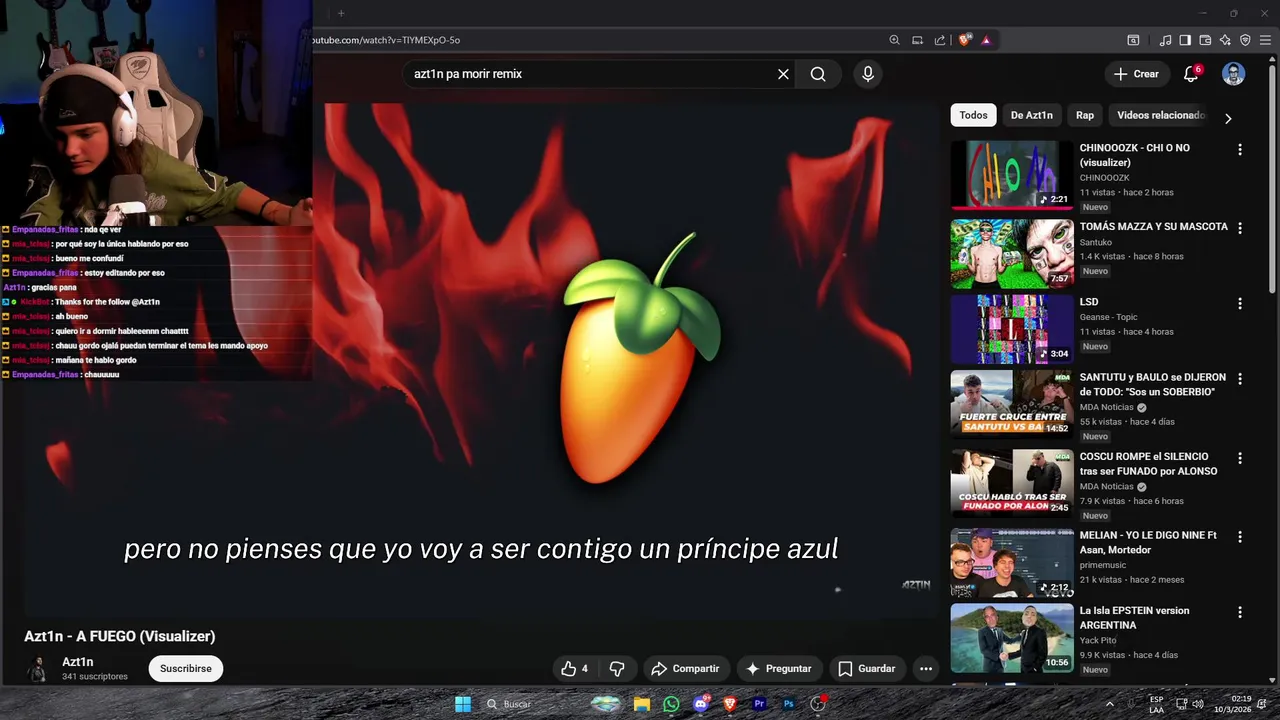1280x720 pixels.
Task: Click the Guardar button
Action: coord(866,669)
